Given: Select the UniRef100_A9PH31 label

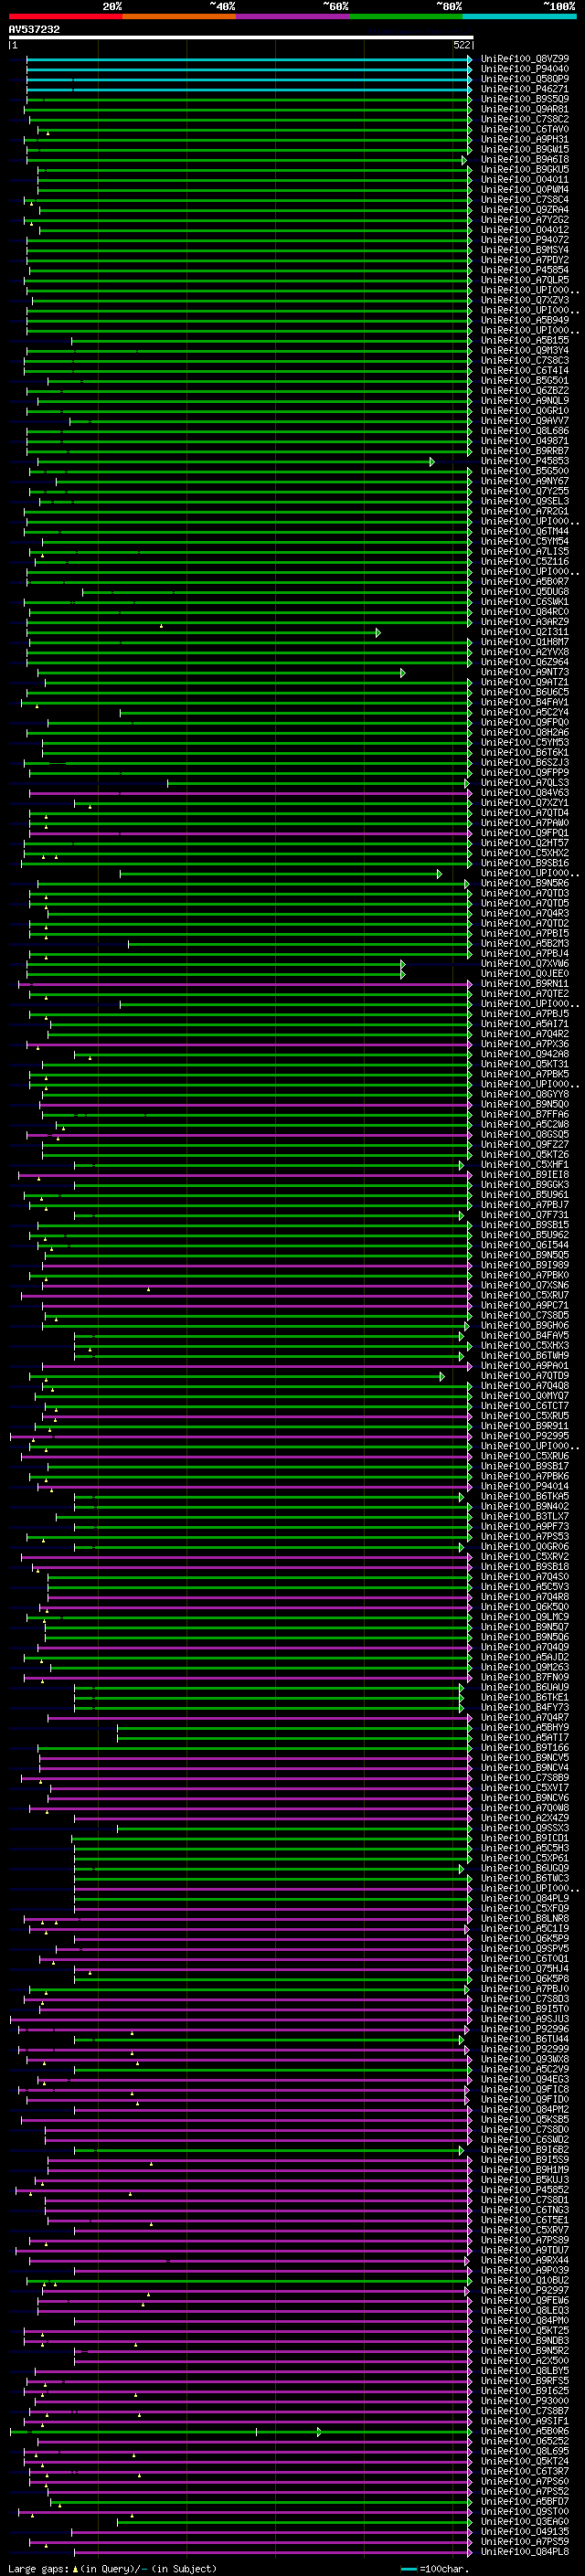Looking at the screenshot, I should click(x=524, y=139).
